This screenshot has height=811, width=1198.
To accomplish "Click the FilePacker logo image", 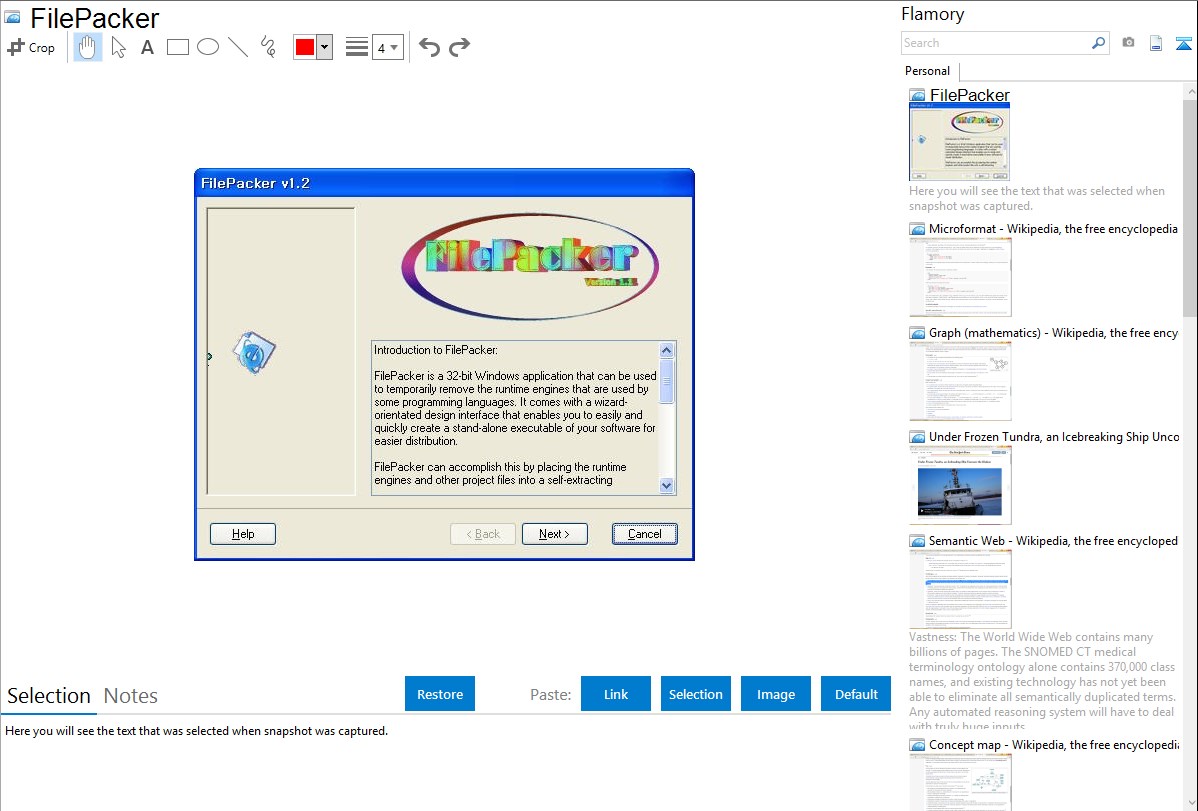I will 529,266.
